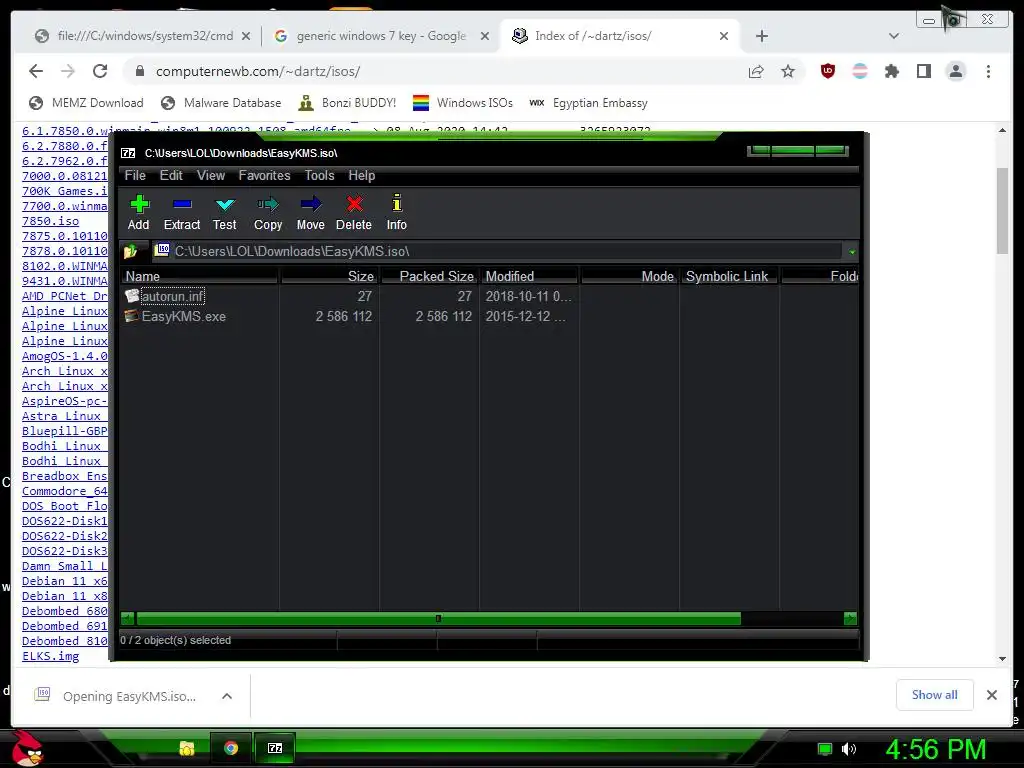1024x768 pixels.
Task: Click the autorun.inf file icon
Action: [x=132, y=296]
